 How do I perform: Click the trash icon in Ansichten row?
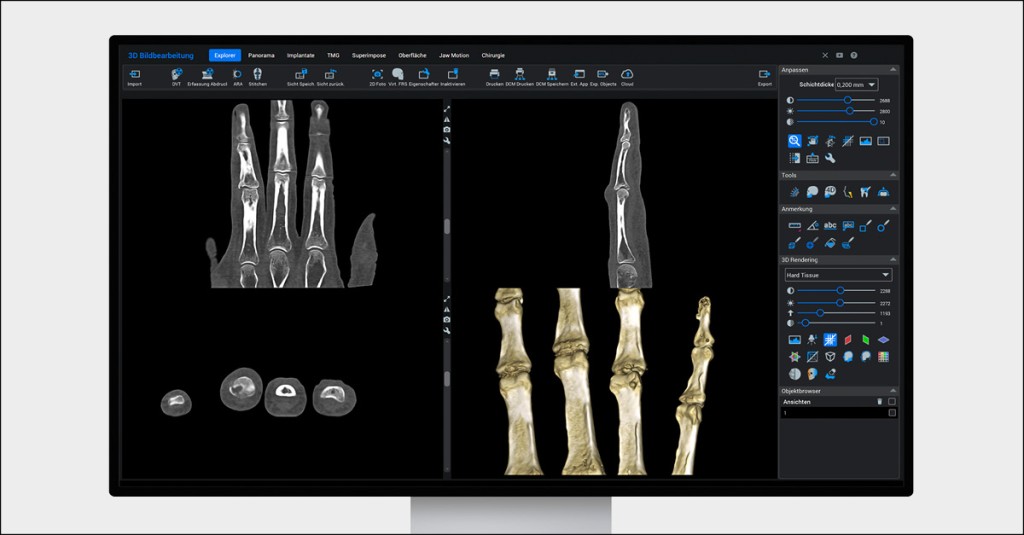click(880, 401)
